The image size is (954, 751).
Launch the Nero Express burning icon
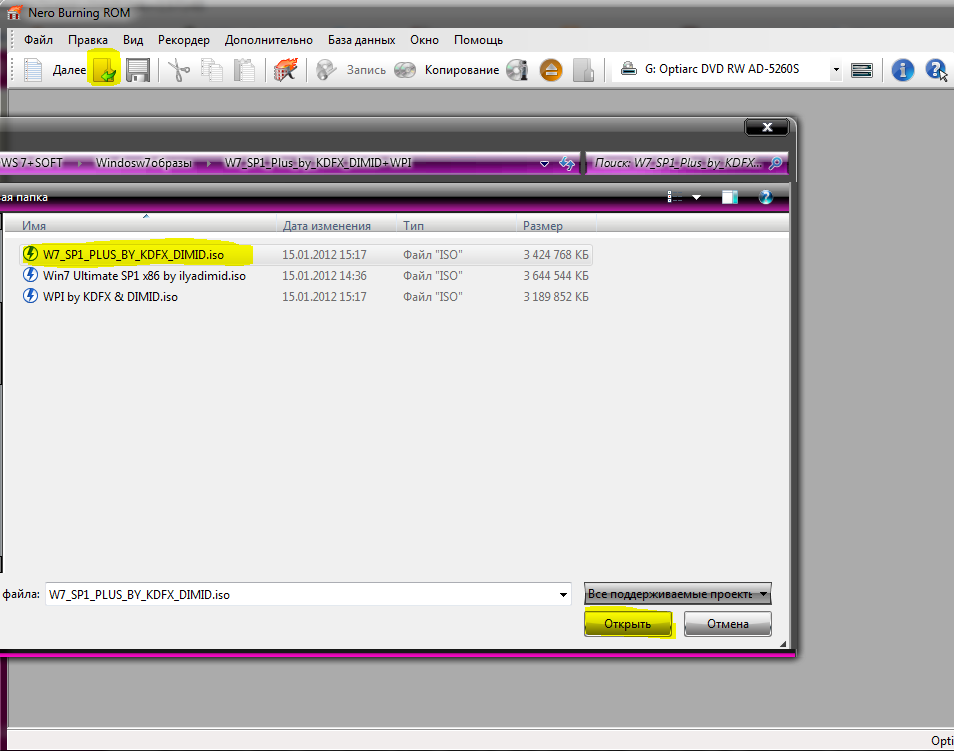pyautogui.click(x=285, y=70)
